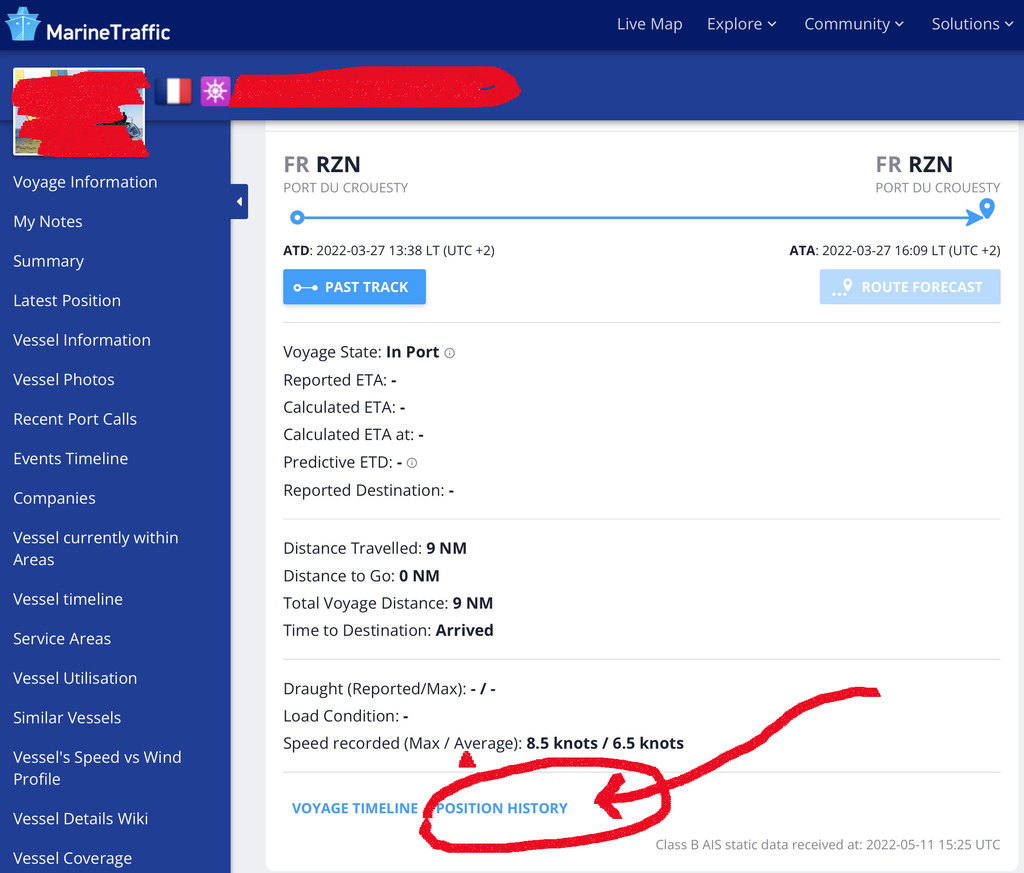The height and width of the screenshot is (873, 1024).
Task: Click the In Port voyage state text
Action: tap(412, 353)
